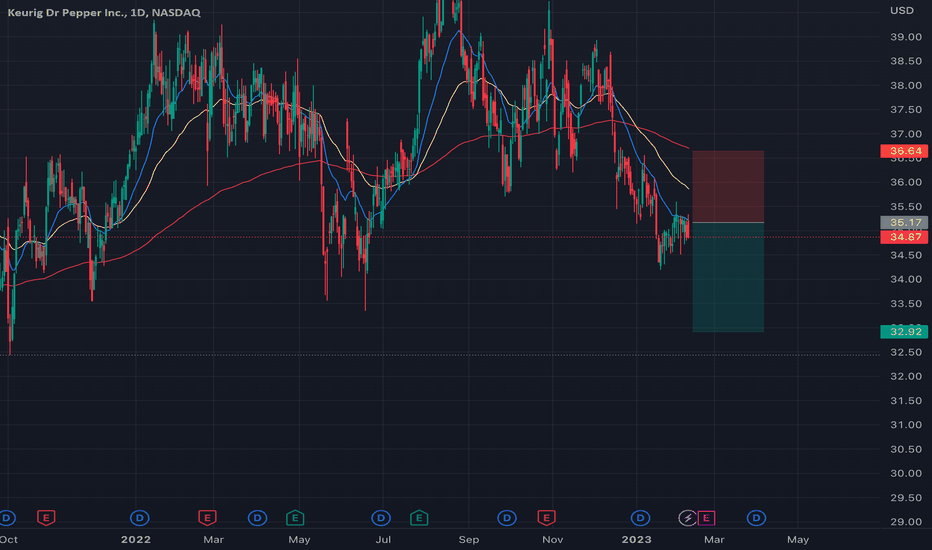Click the red stop-loss zone of the short position
Viewport: 932px width, 550px height.
[728, 187]
